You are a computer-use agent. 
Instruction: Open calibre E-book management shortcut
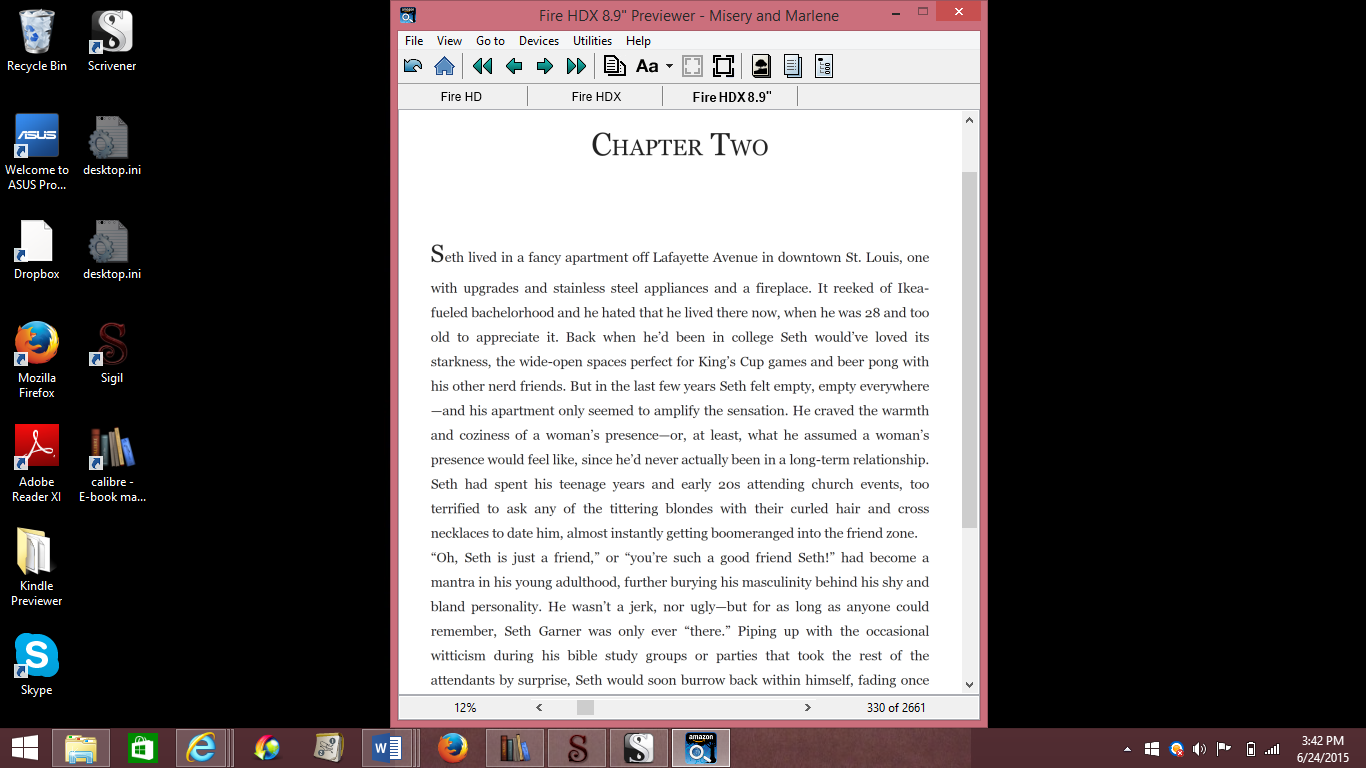click(x=112, y=464)
